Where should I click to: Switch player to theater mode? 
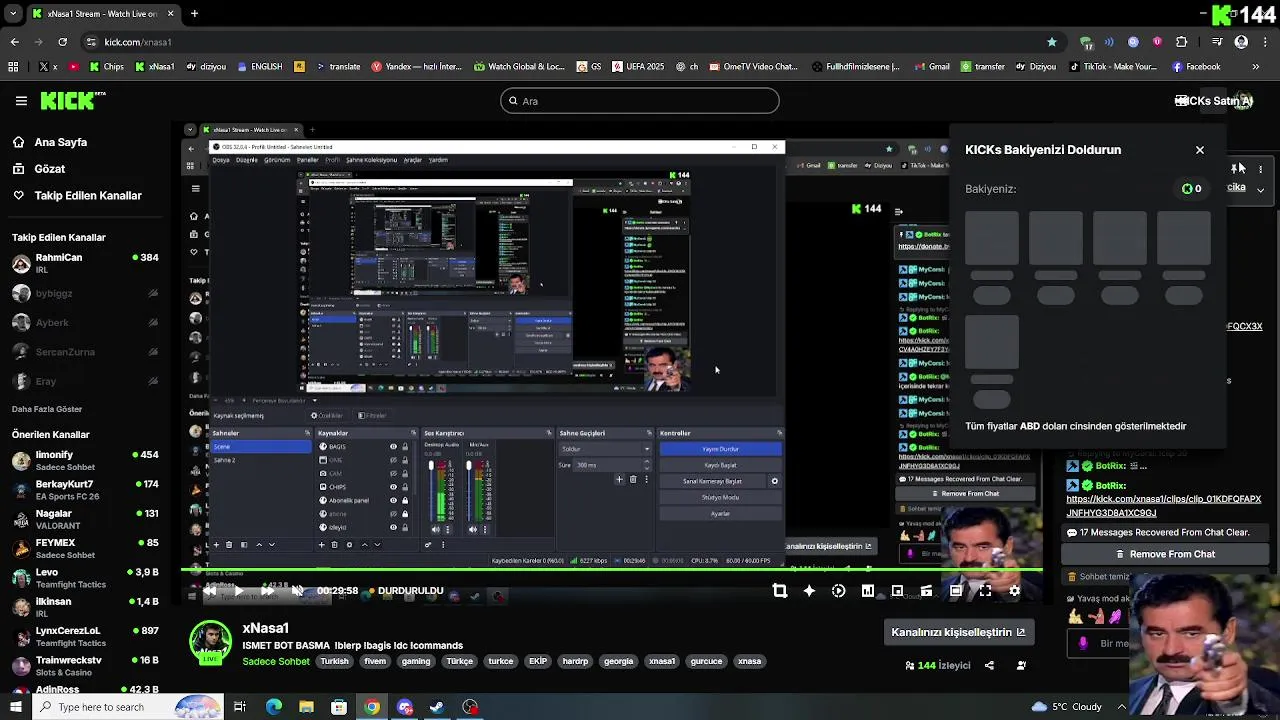pos(956,591)
